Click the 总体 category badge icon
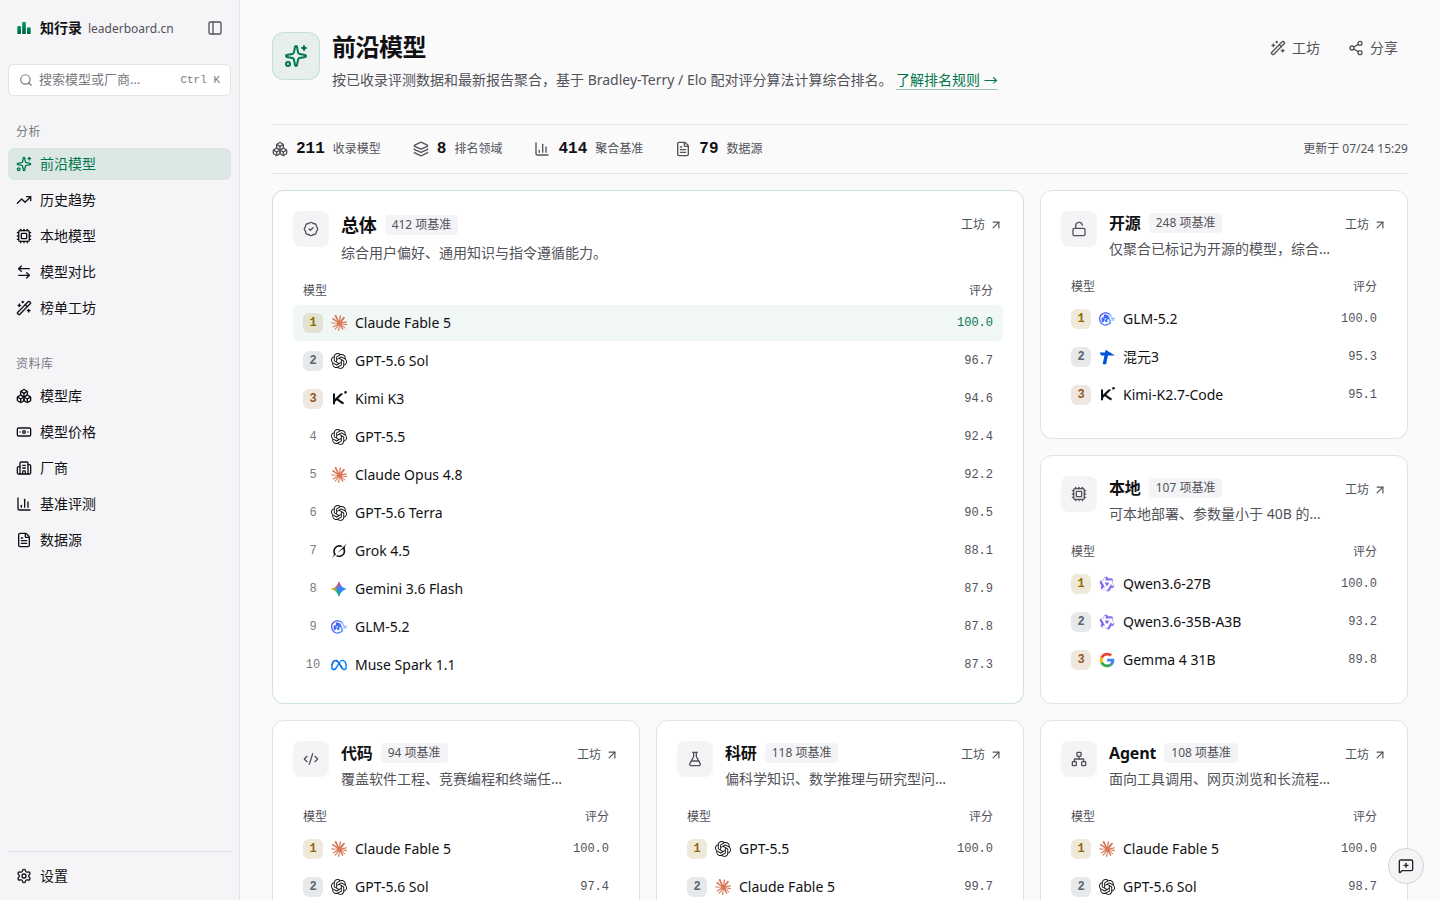The width and height of the screenshot is (1440, 900). 311,229
